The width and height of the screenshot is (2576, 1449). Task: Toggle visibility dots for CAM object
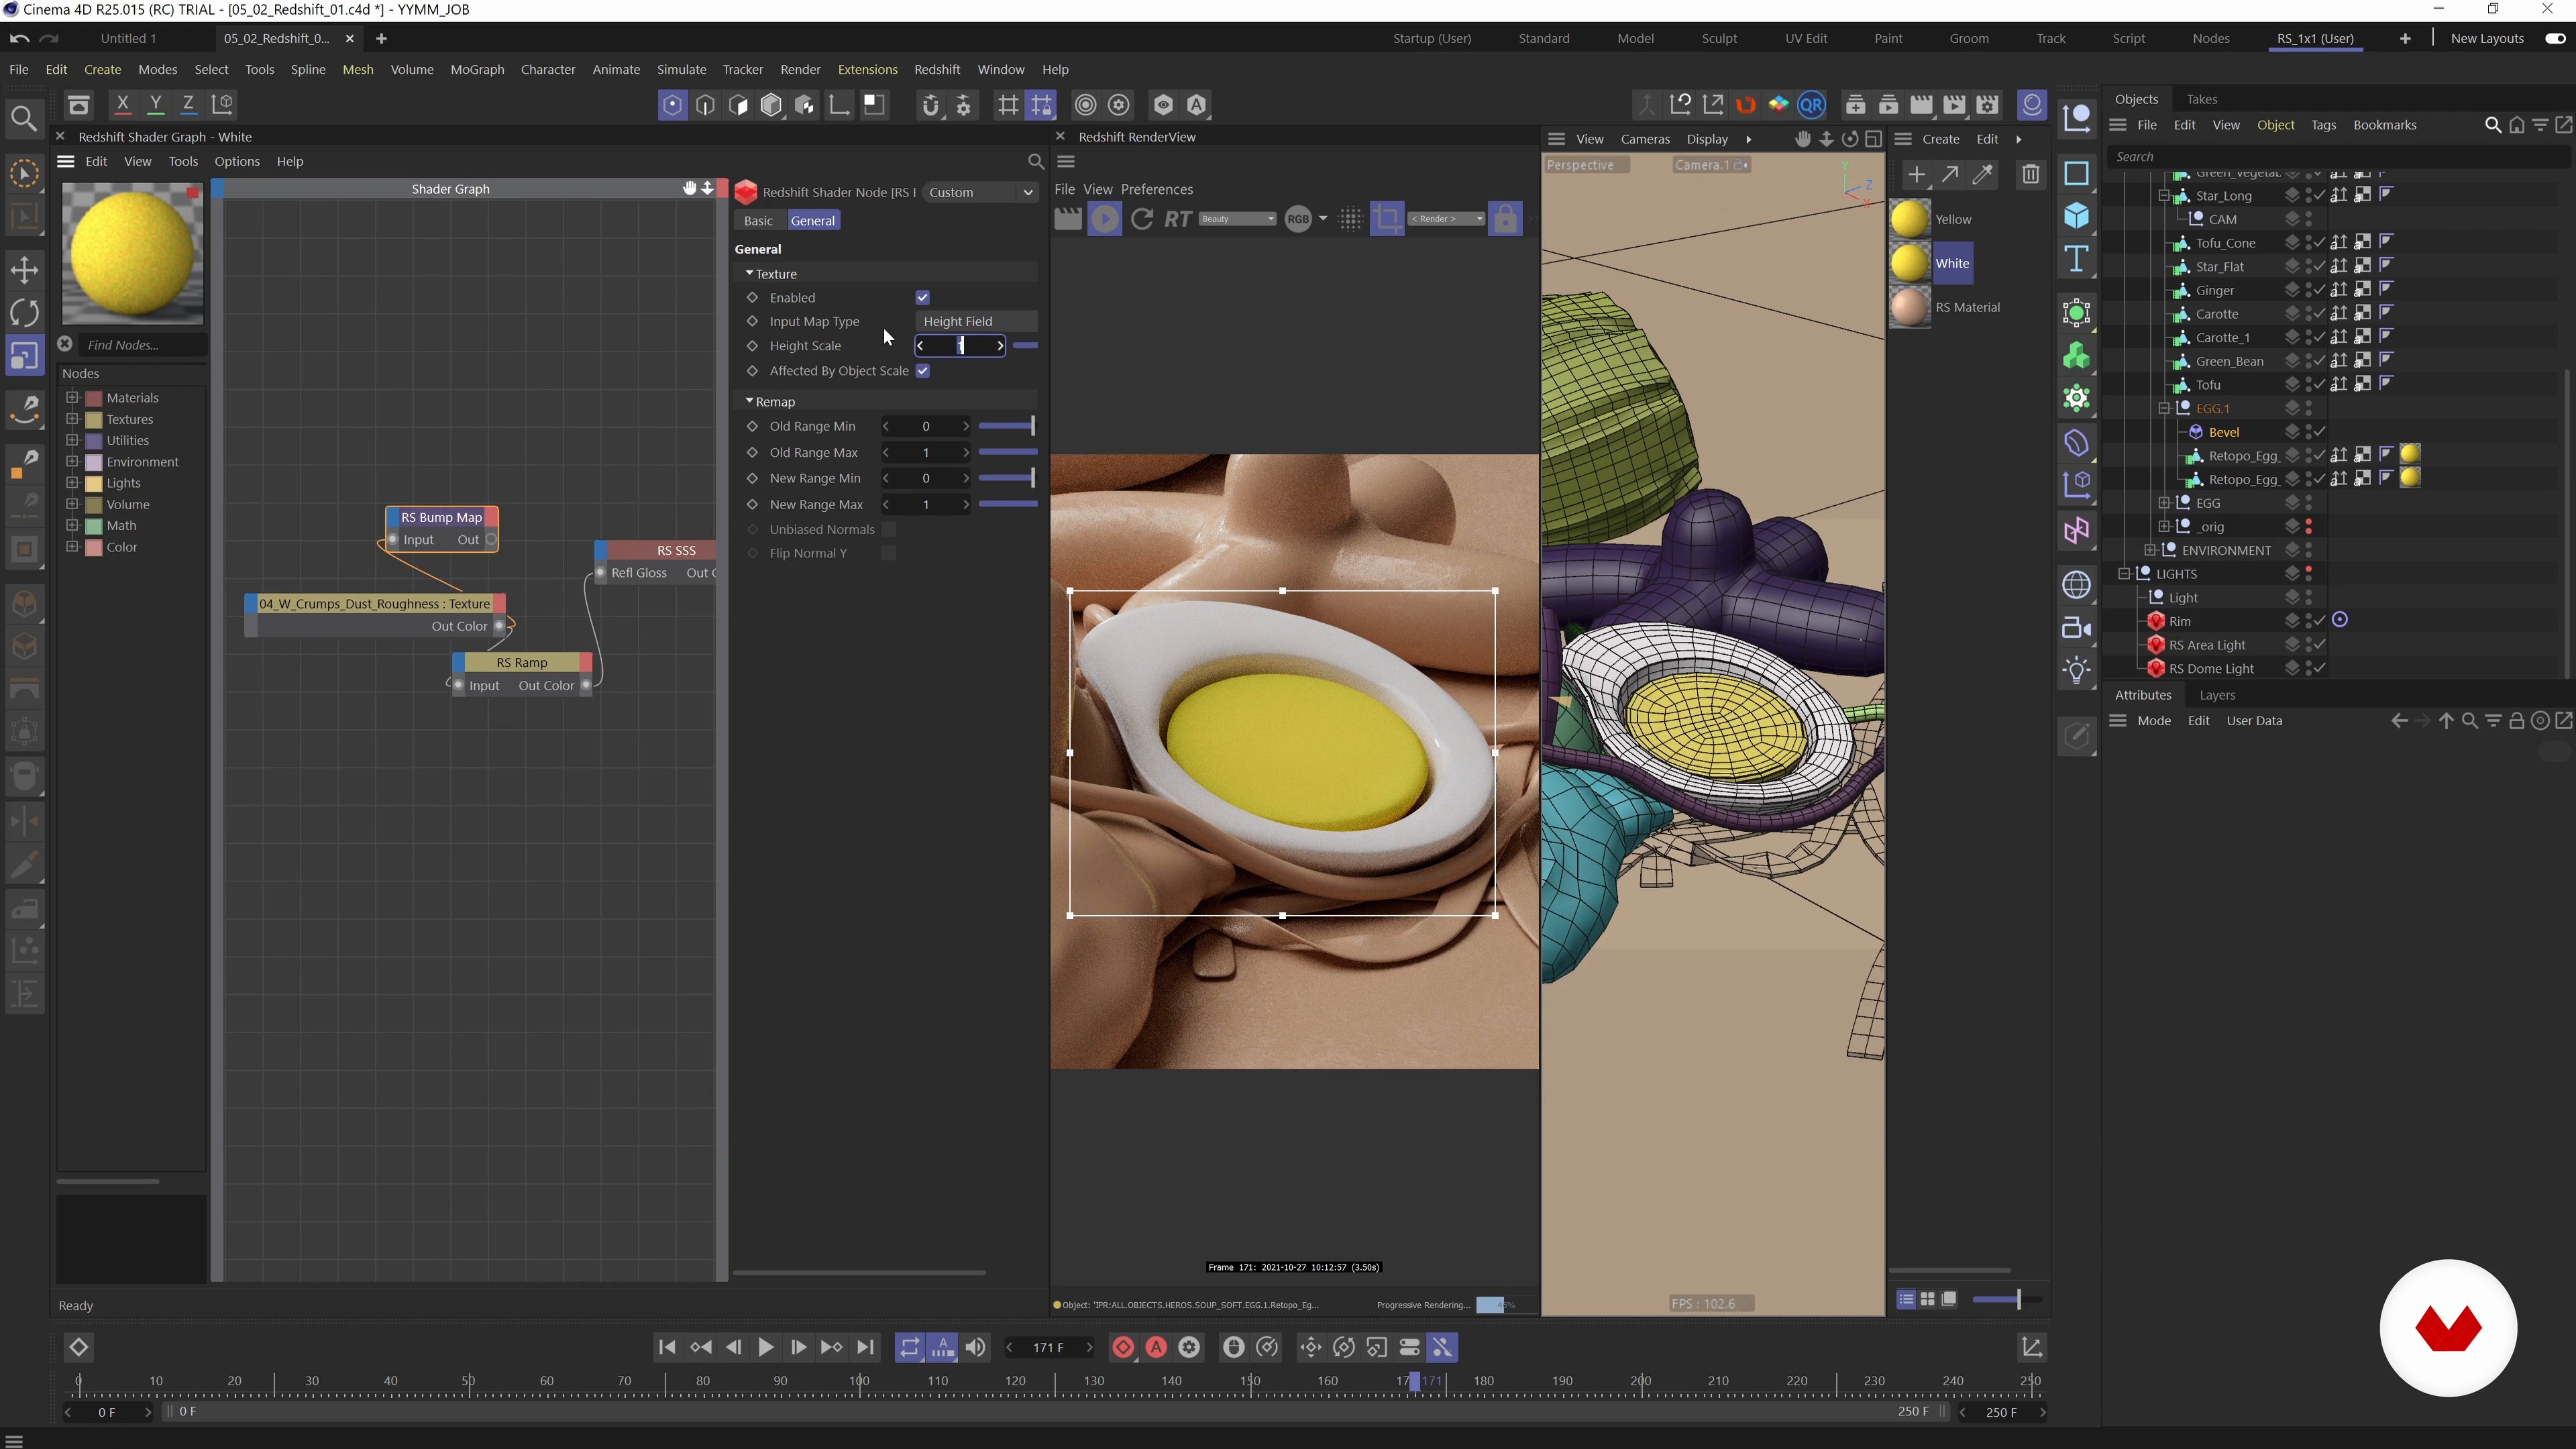tap(2309, 219)
